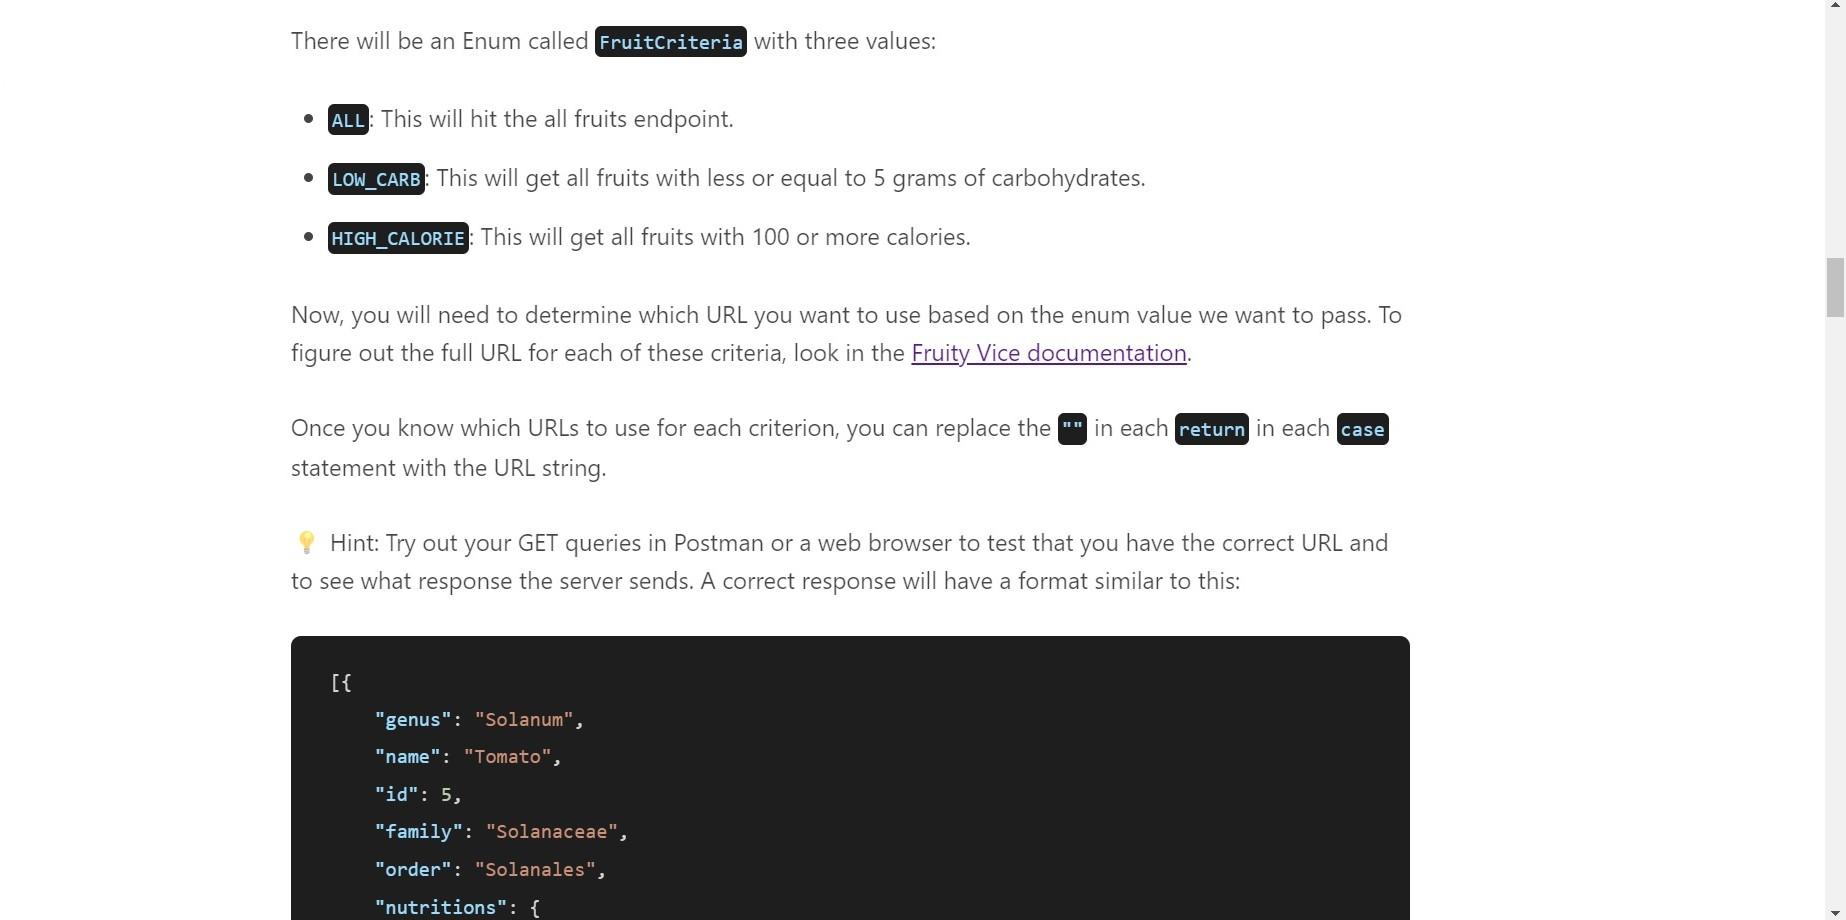The height and width of the screenshot is (920, 1846).
Task: Select the FruitCriteria inline code badge
Action: (x=670, y=42)
